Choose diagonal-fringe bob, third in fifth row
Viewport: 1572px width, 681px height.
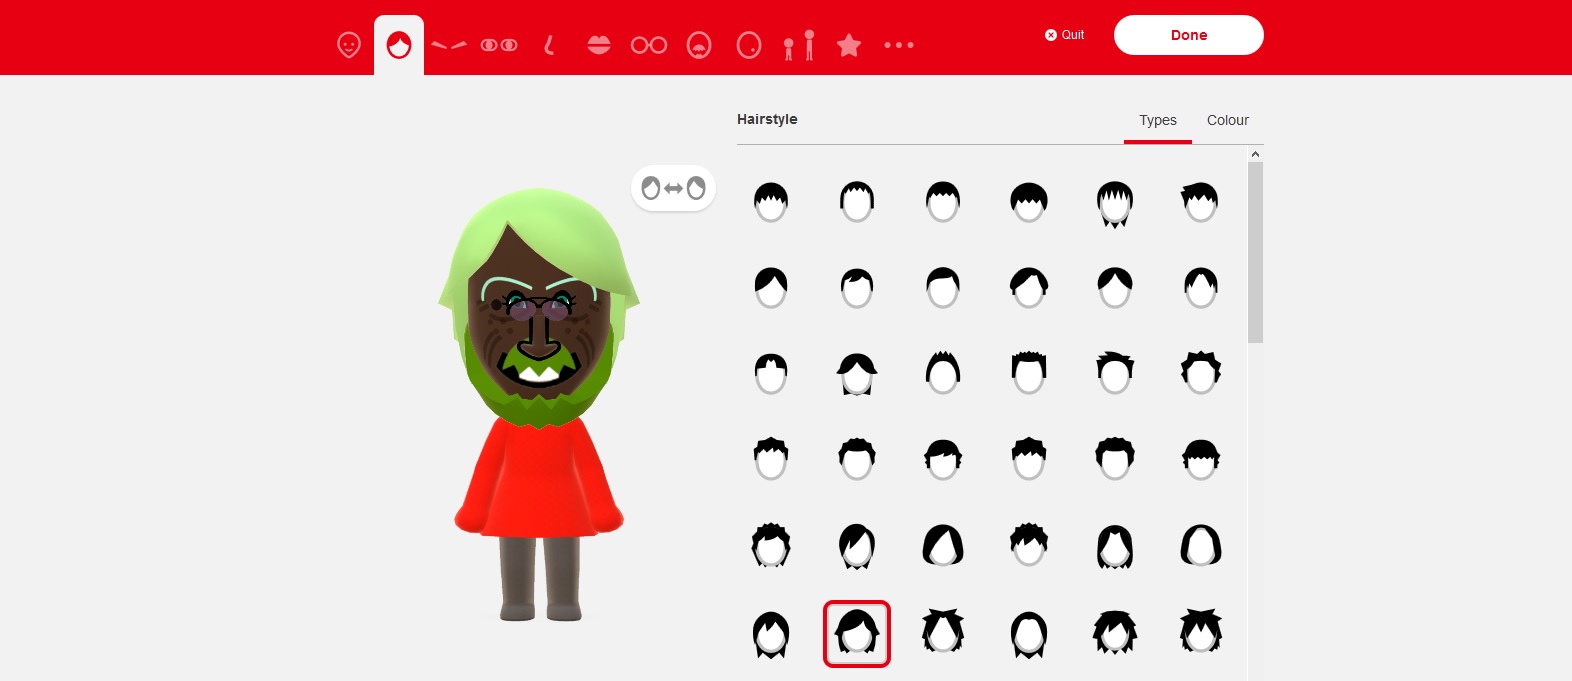(x=943, y=546)
